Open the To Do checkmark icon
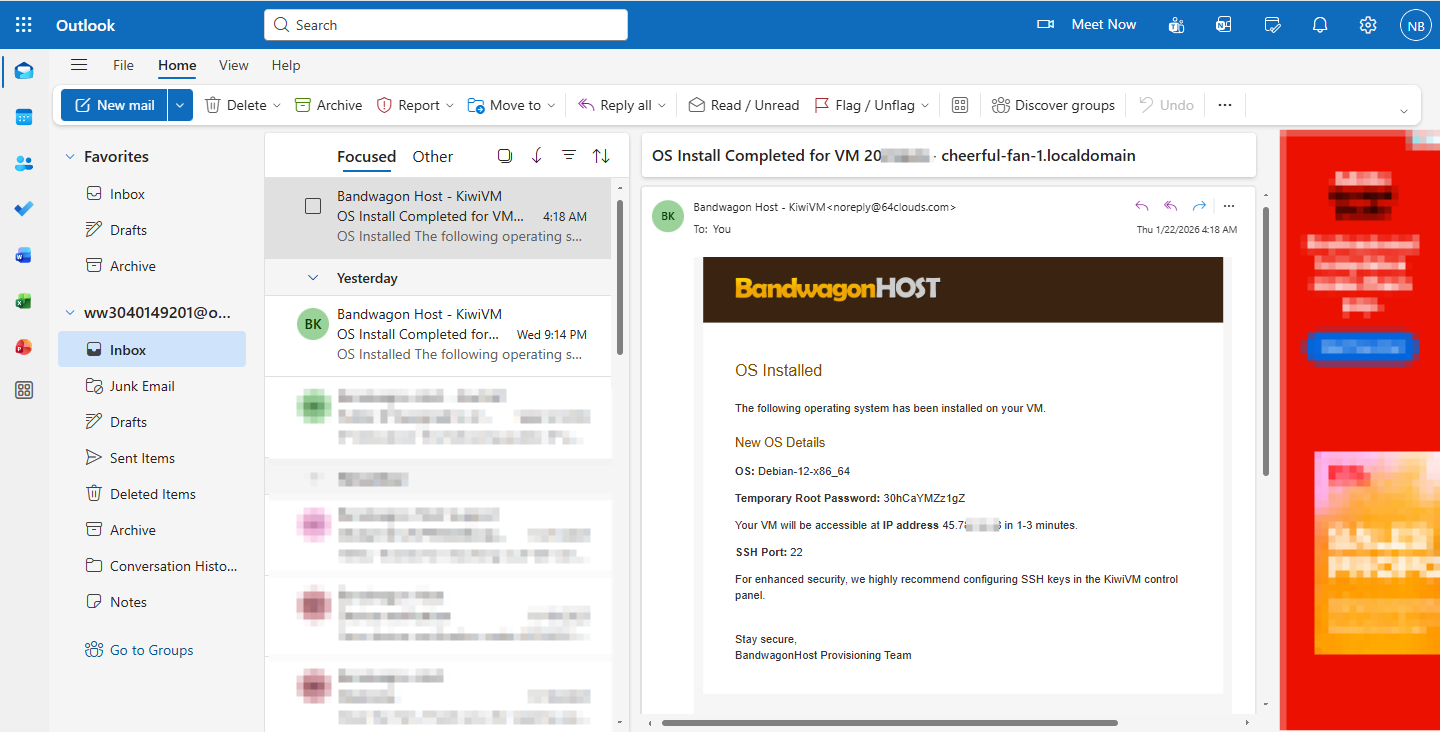Image resolution: width=1440 pixels, height=732 pixels. pyautogui.click(x=24, y=209)
